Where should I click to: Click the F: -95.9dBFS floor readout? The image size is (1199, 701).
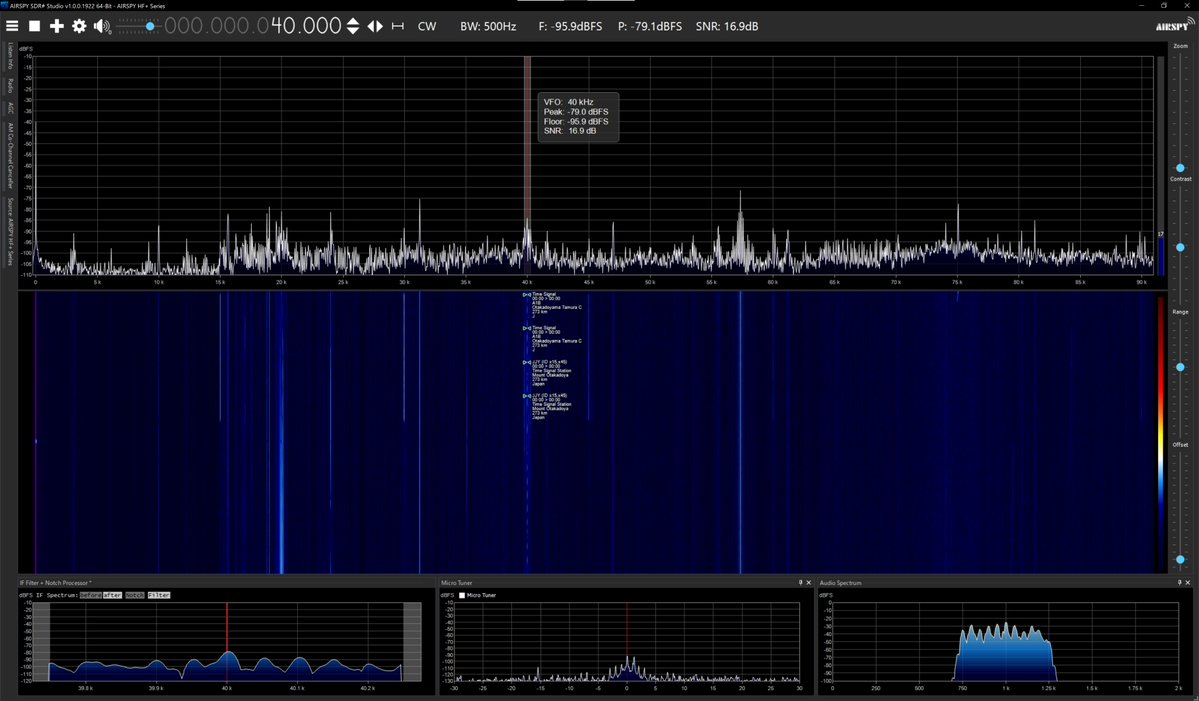pyautogui.click(x=570, y=26)
